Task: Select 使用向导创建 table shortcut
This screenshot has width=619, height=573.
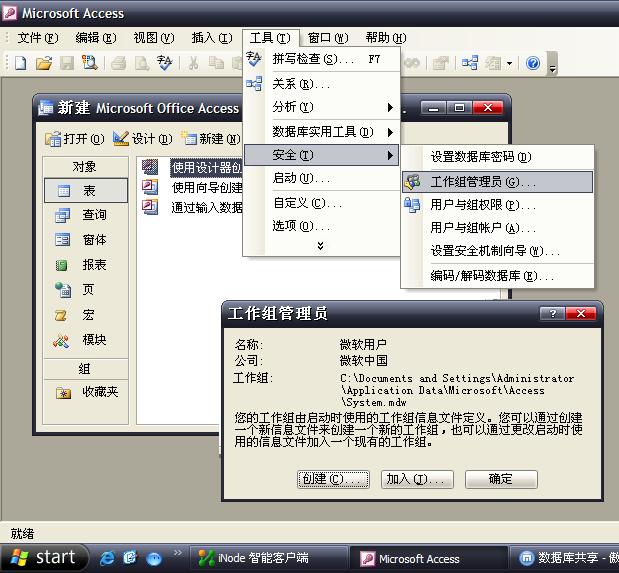Action: (x=207, y=188)
